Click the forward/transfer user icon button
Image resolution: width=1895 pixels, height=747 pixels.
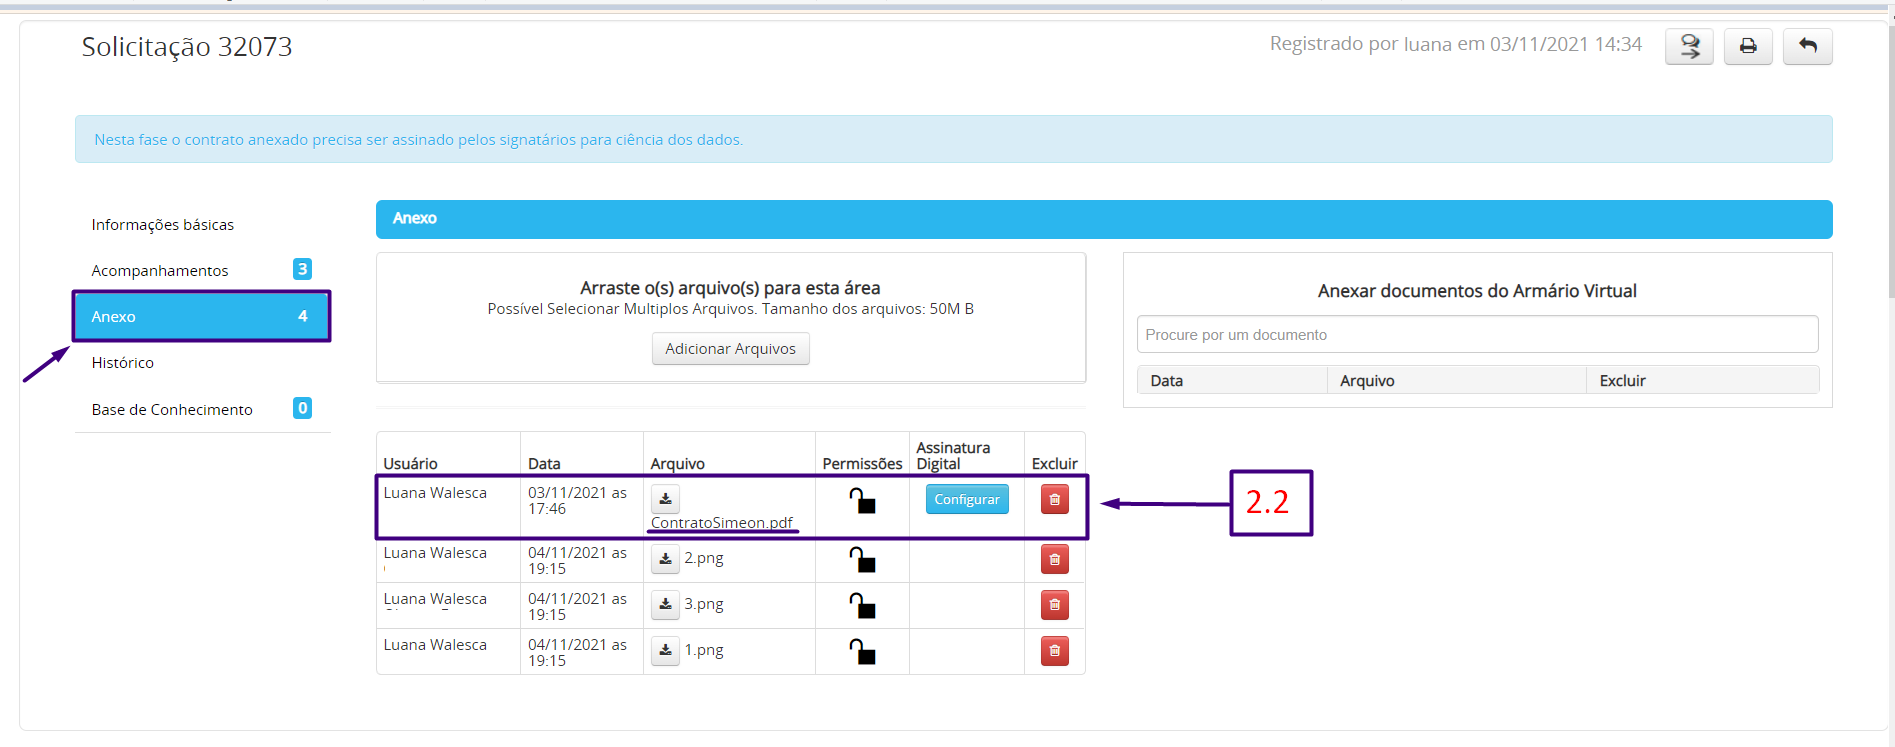click(1689, 47)
